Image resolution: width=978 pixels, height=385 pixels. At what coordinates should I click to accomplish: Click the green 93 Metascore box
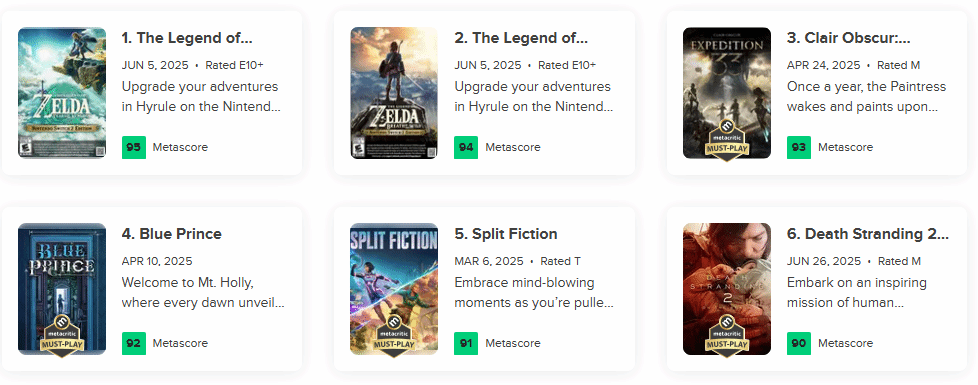tap(798, 147)
